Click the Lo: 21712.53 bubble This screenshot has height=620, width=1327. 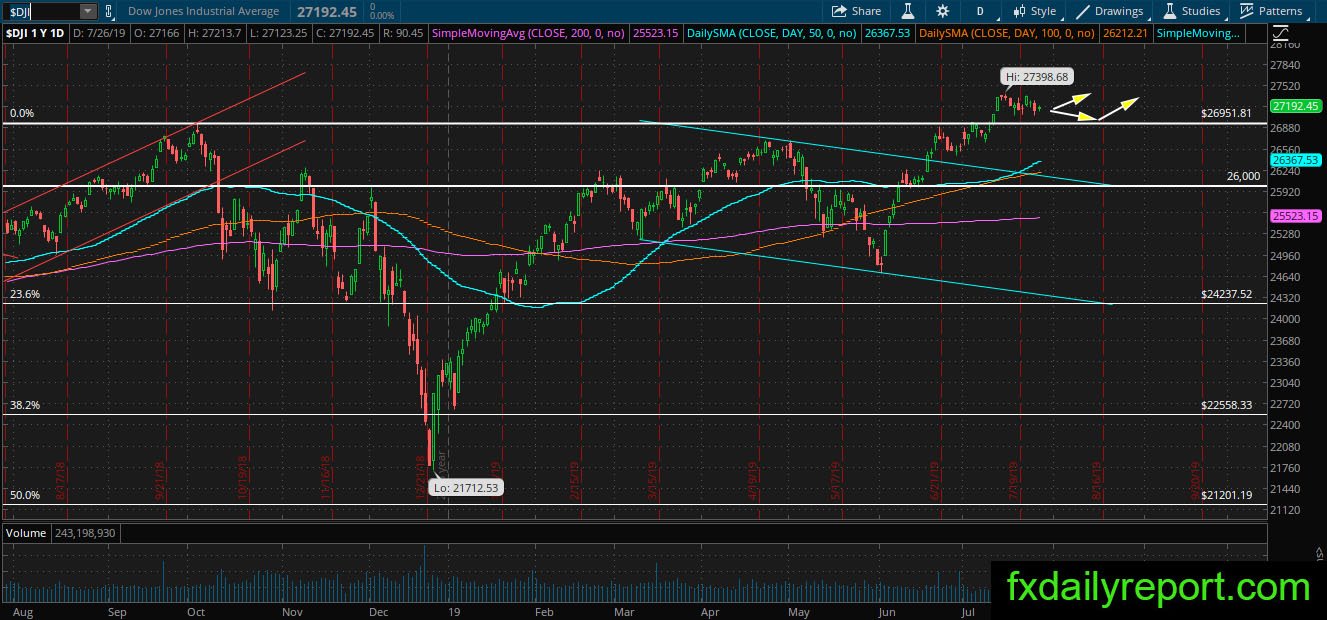465,487
